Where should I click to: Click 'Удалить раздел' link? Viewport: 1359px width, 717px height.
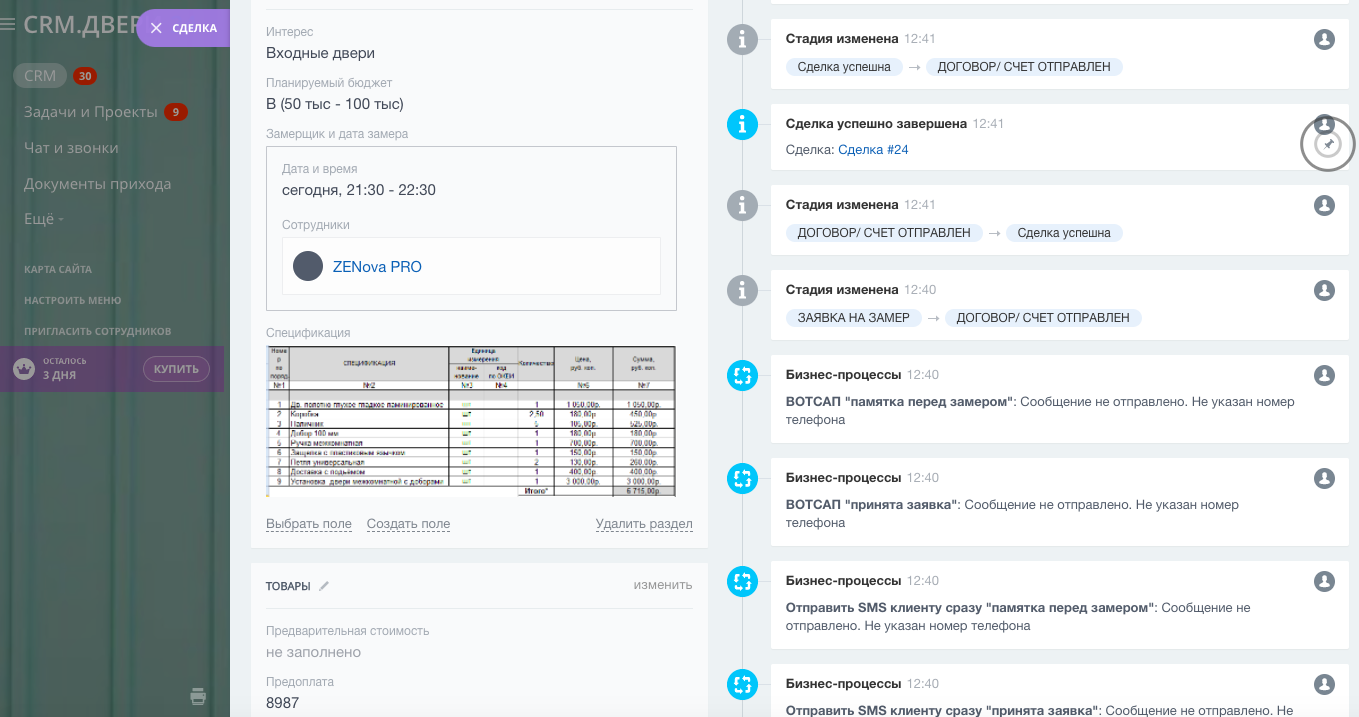[x=643, y=524]
